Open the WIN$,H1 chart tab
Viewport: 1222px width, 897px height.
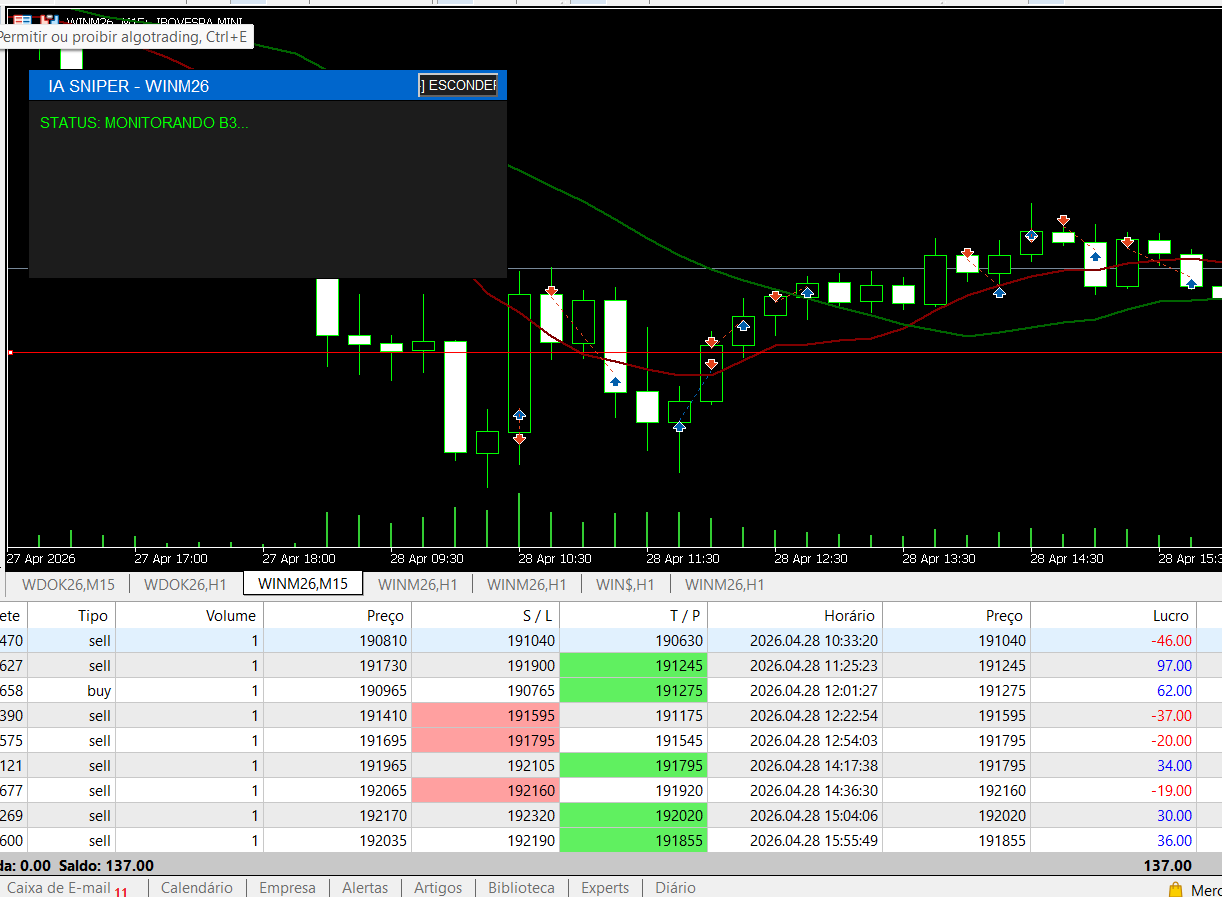625,584
